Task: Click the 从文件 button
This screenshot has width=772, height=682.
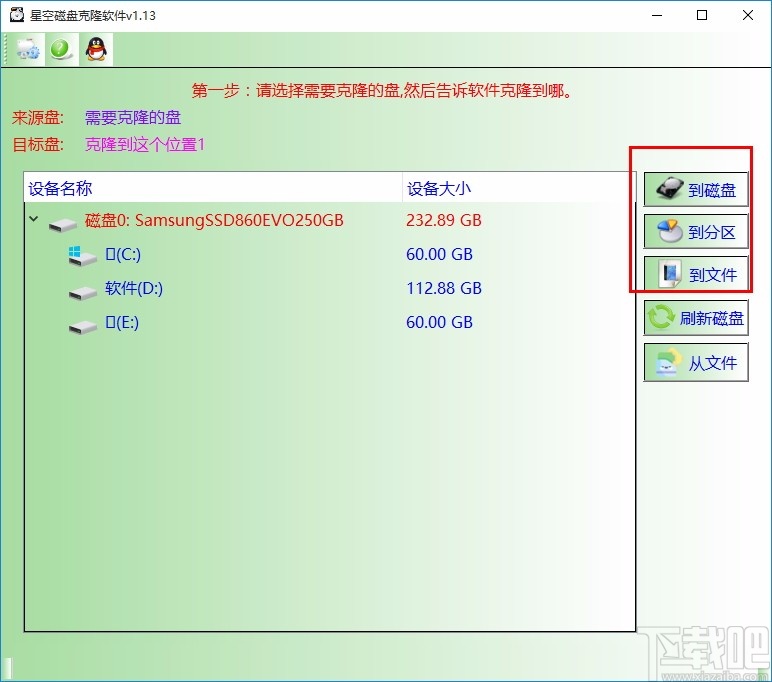Action: pyautogui.click(x=696, y=363)
